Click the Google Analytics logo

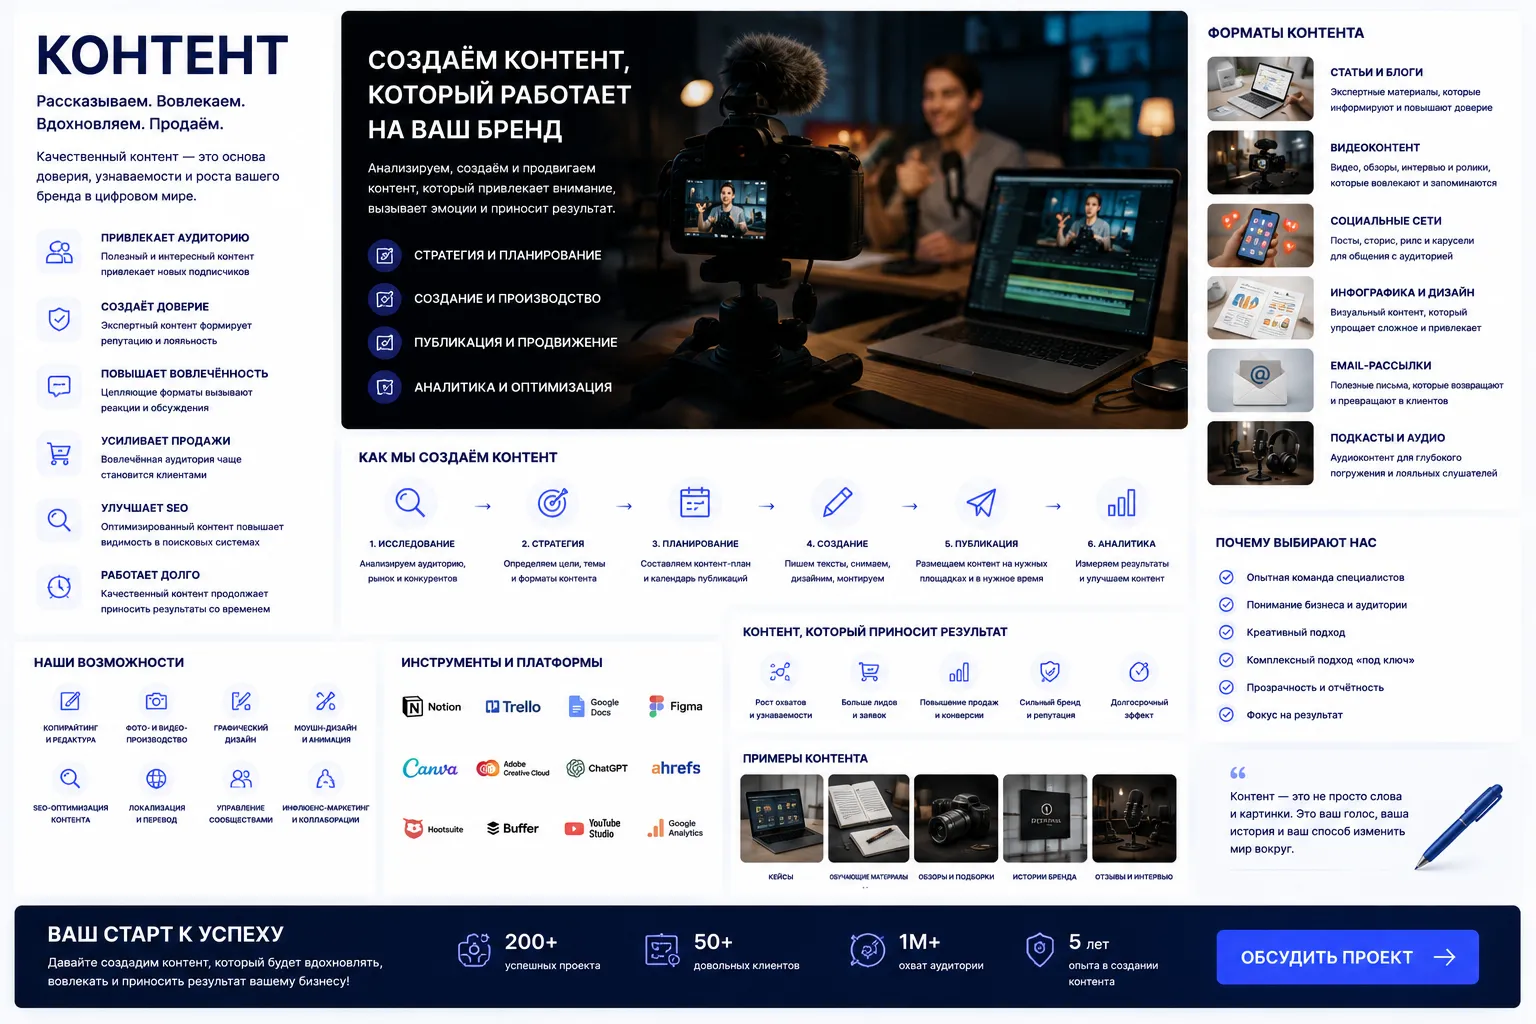(676, 829)
